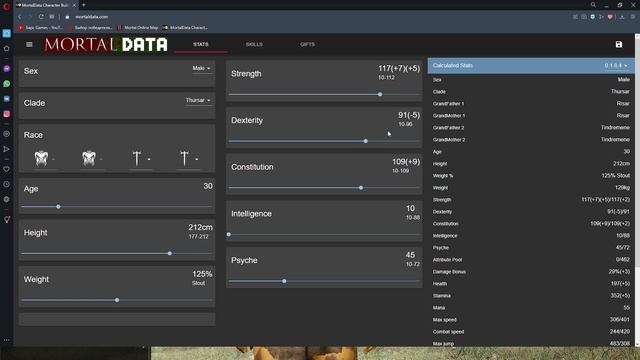Click the Intelligence slider handle
Viewport: 640px width, 360px height.
pos(229,235)
